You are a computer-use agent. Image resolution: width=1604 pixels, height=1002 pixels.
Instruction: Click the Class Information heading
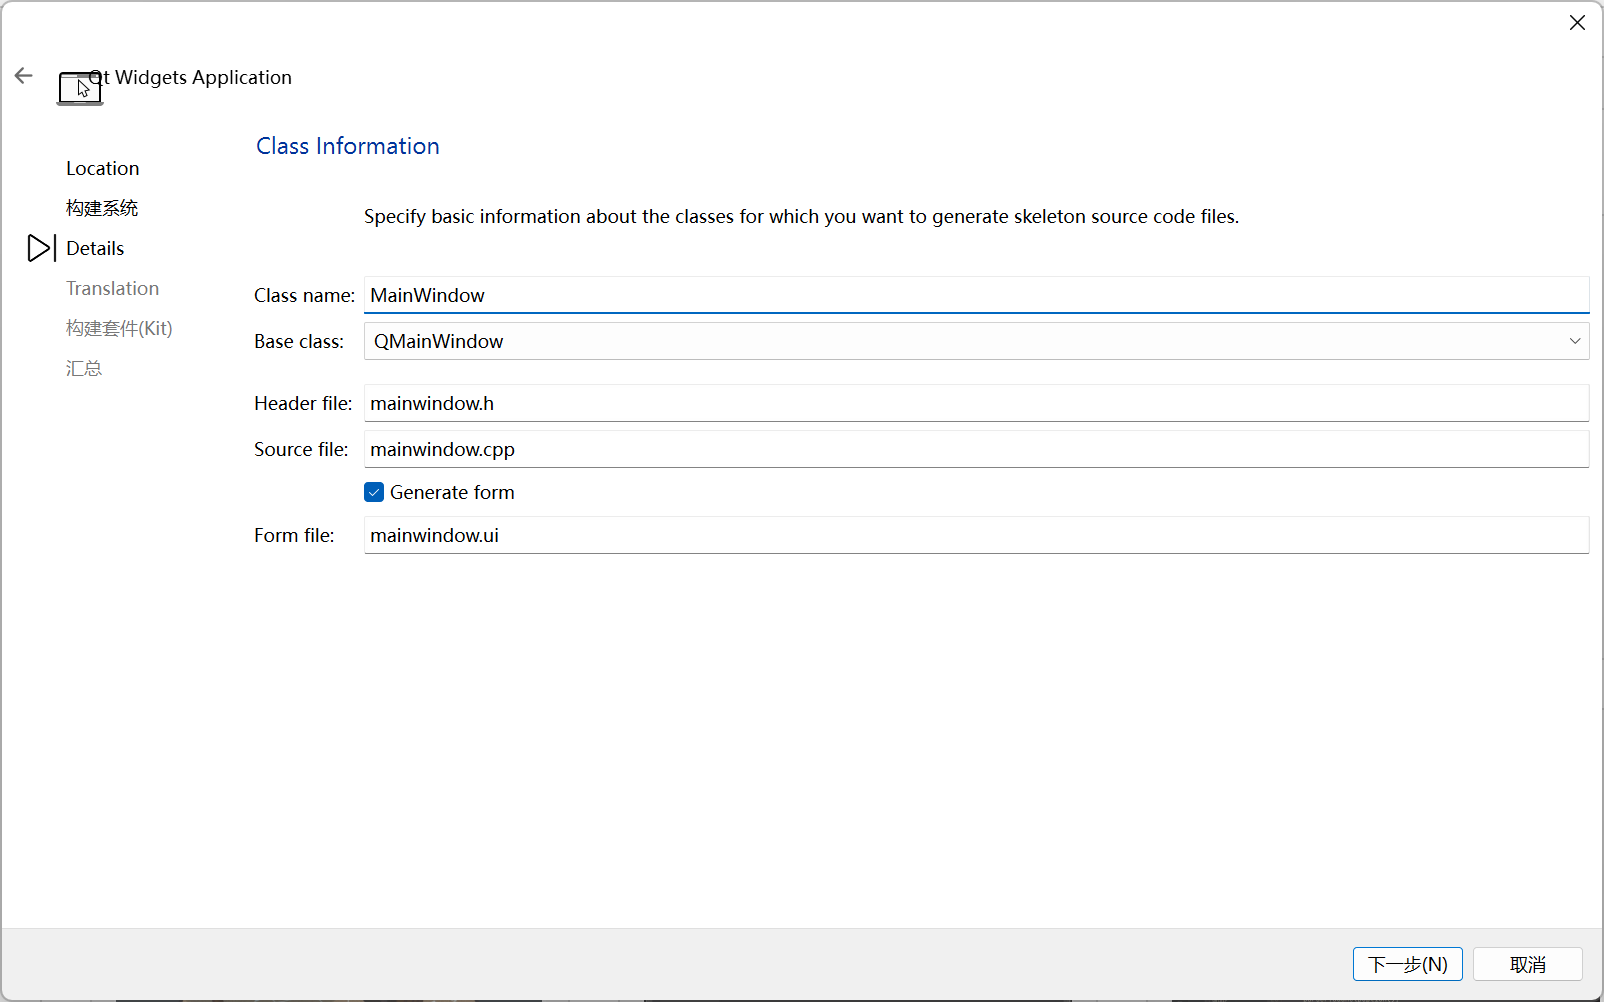point(348,146)
